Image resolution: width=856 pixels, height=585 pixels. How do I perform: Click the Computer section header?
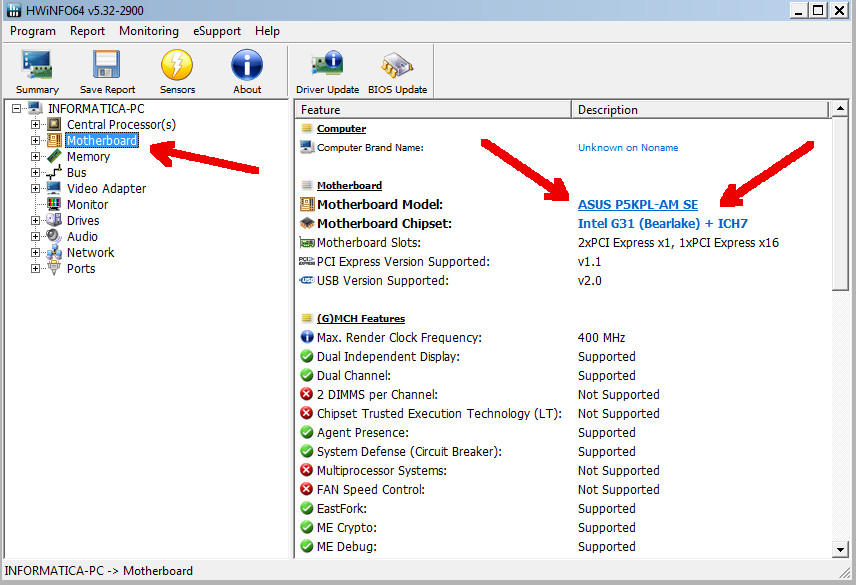pyautogui.click(x=341, y=129)
